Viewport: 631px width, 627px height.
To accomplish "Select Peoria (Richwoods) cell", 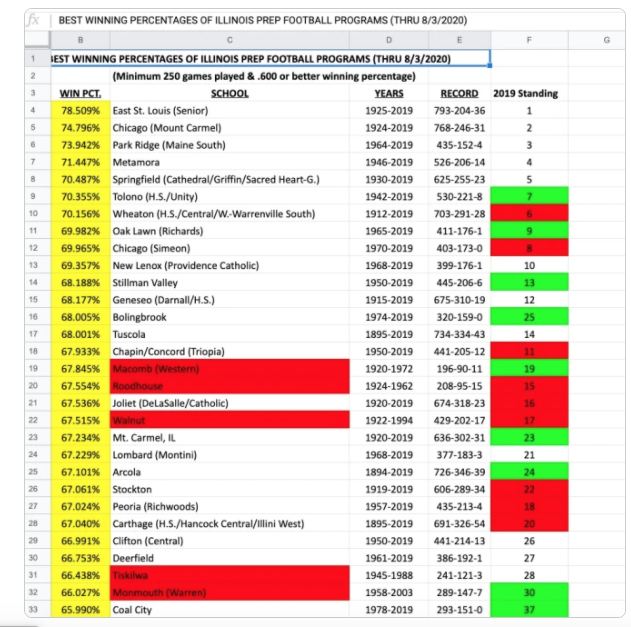I will click(229, 506).
